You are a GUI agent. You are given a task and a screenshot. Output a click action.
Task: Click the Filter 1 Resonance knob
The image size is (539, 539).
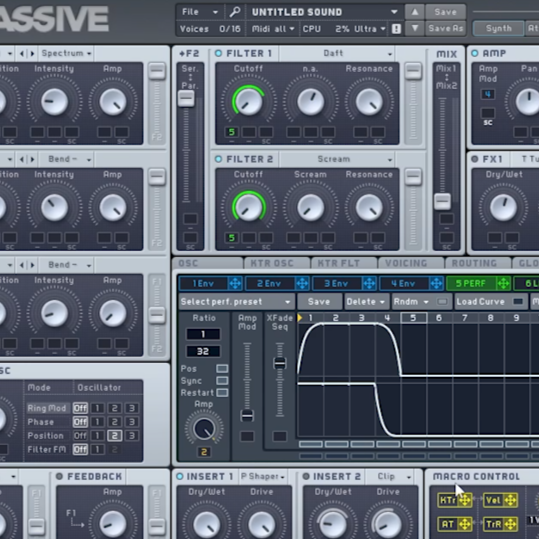pyautogui.click(x=369, y=101)
